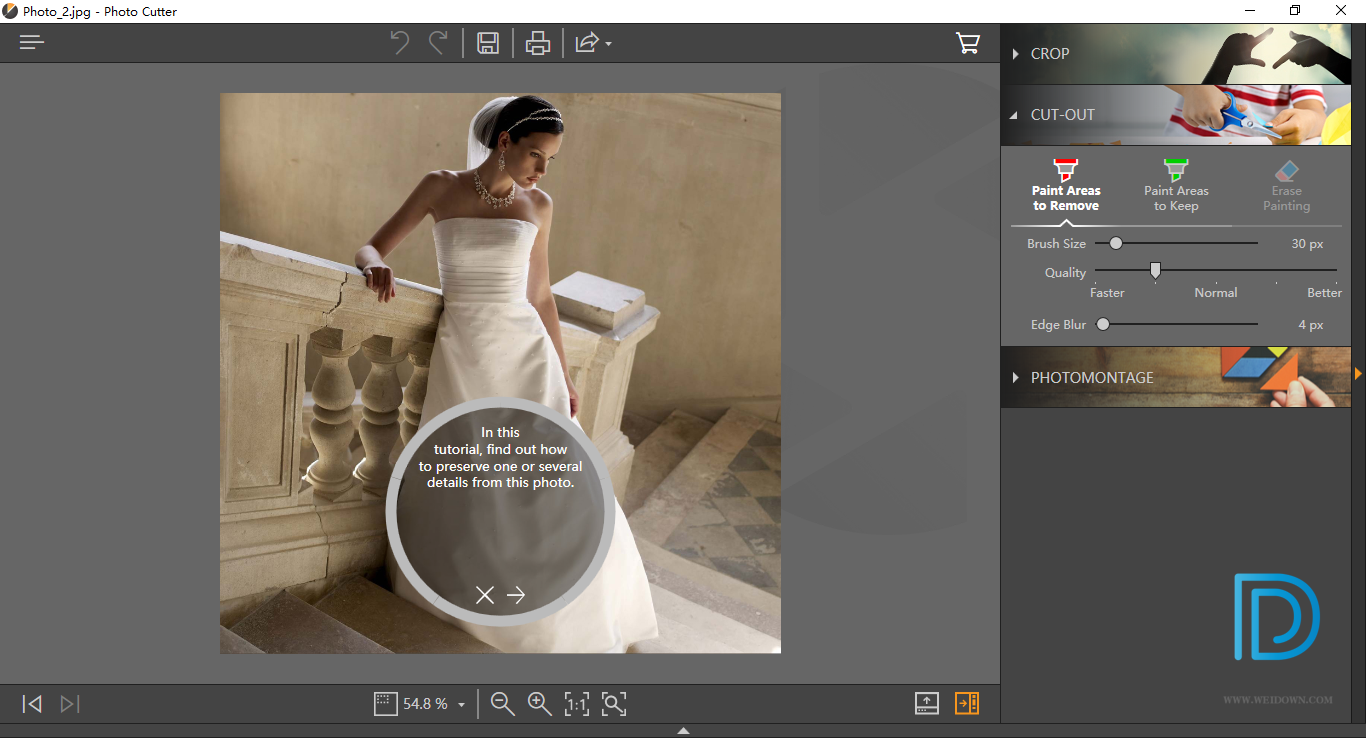Click the share export icon
Screen dimensions: 1366x738
(x=587, y=43)
